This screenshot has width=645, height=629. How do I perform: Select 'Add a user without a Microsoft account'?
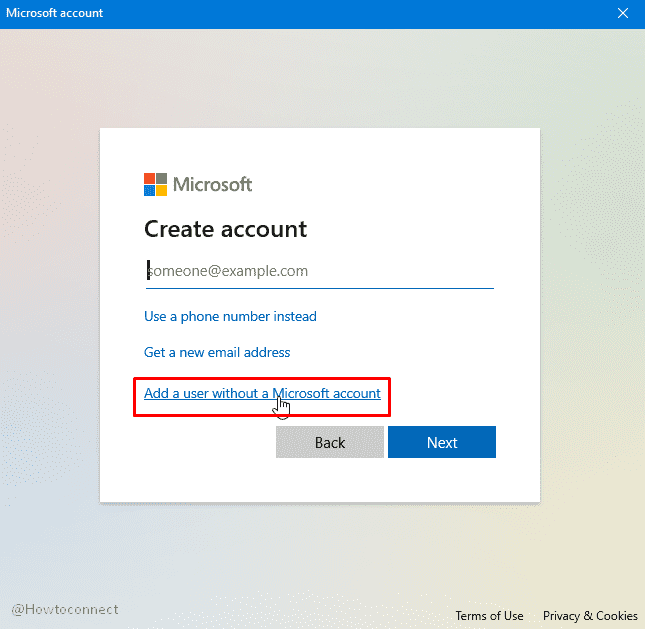[x=262, y=394]
